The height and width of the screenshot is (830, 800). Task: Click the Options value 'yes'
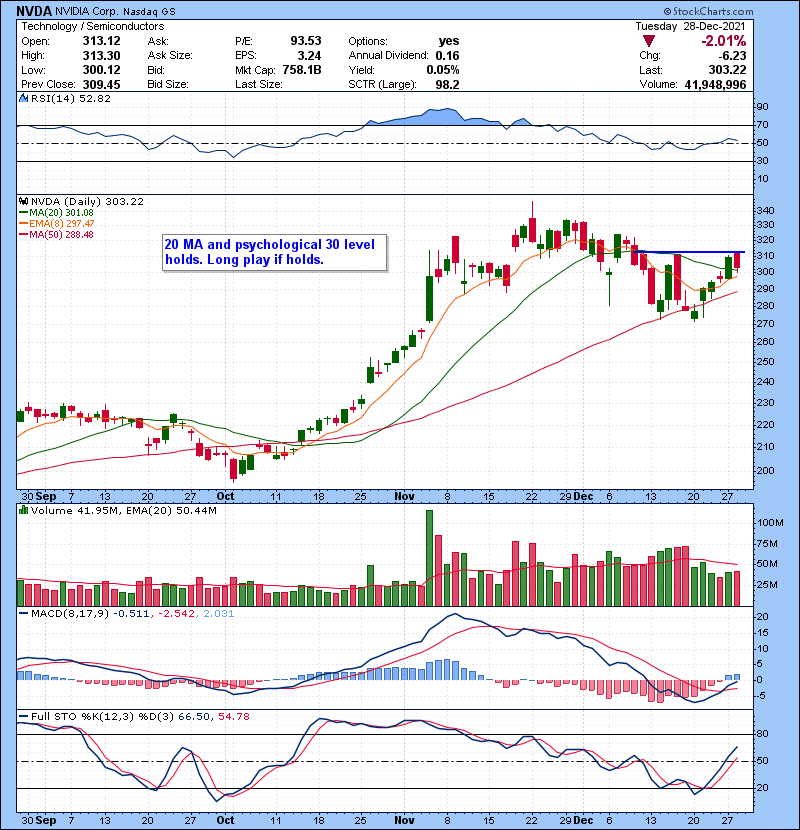coord(448,41)
